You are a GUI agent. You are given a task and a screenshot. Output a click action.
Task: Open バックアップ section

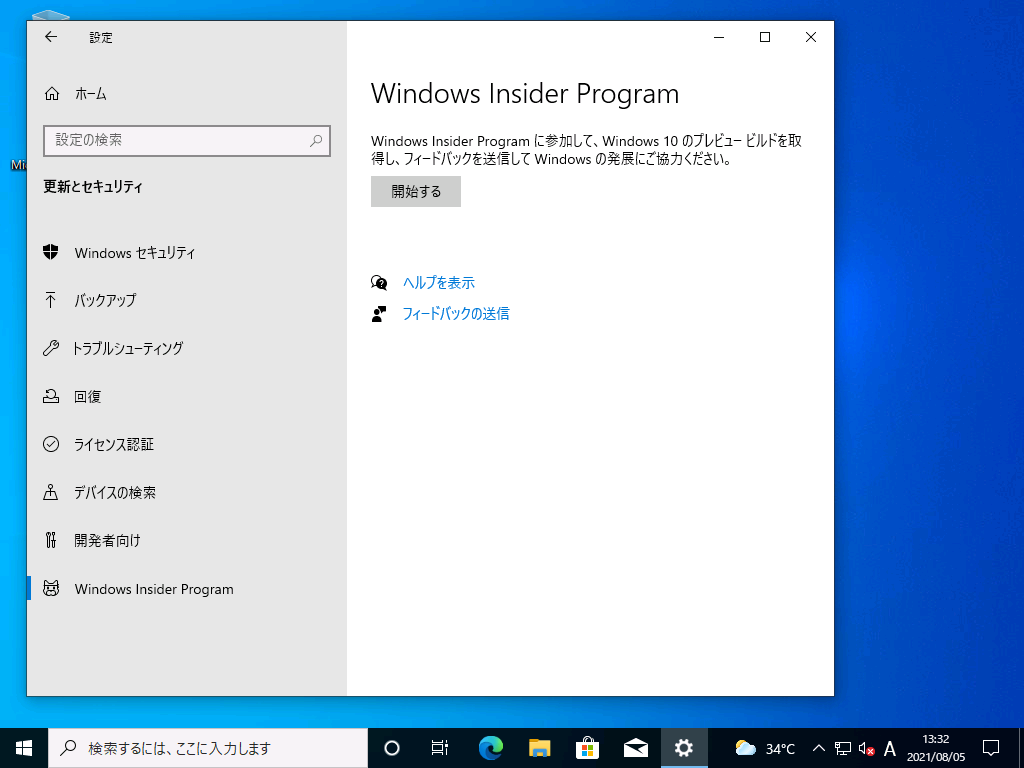(x=187, y=300)
